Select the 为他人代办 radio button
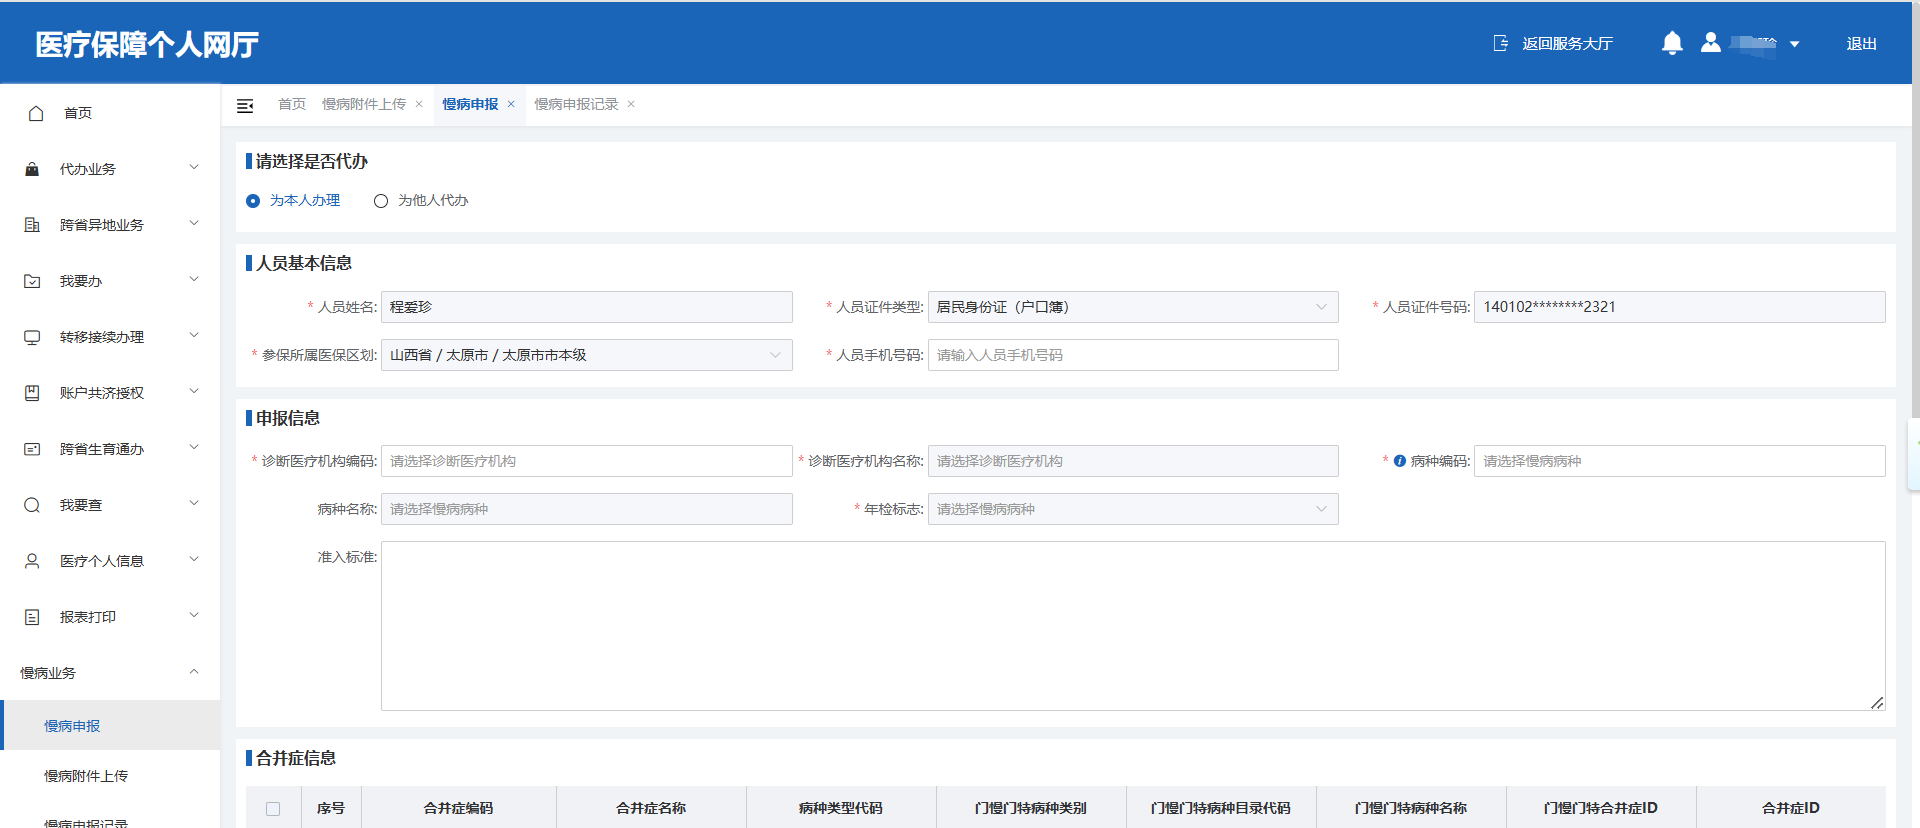Image resolution: width=1920 pixels, height=828 pixels. [x=381, y=201]
